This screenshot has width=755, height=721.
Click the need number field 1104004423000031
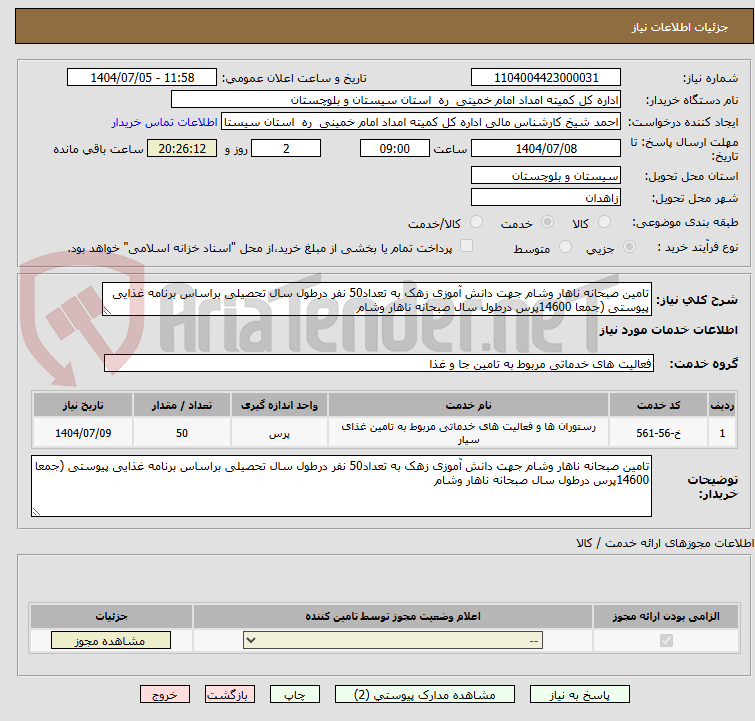(x=546, y=78)
